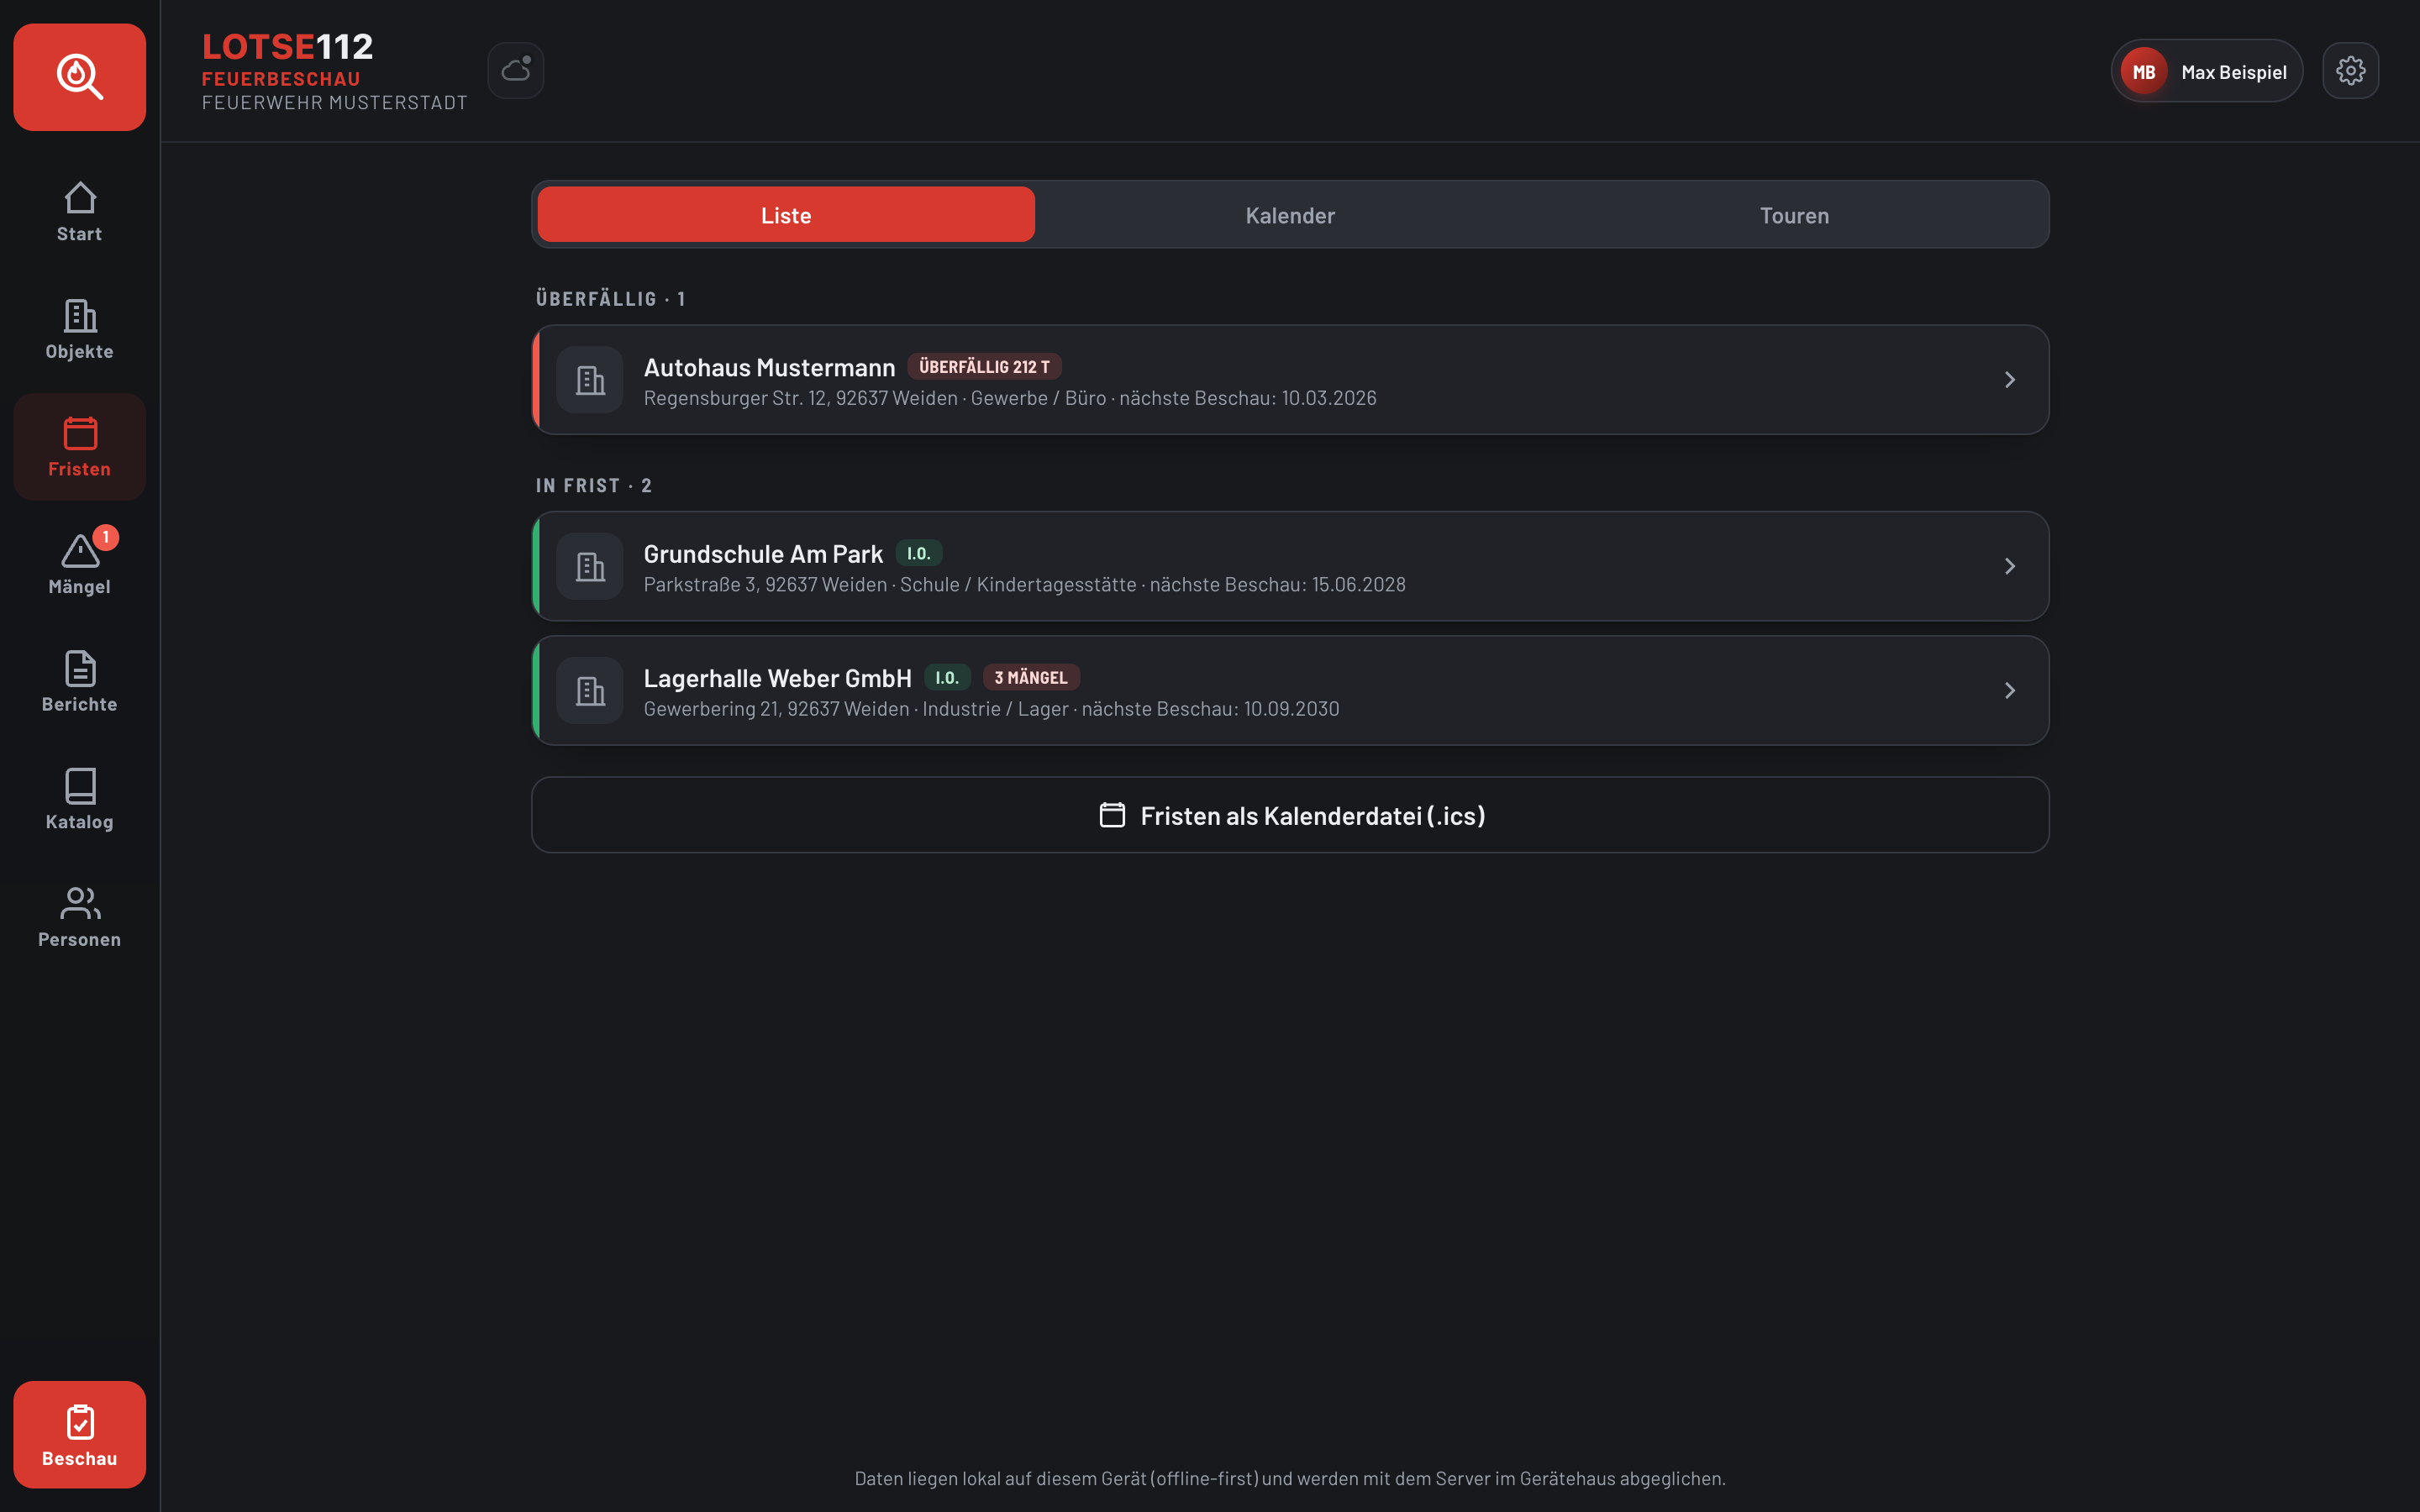2420x1512 pixels.
Task: Expand Autohaus Mustermann row chevron
Action: coord(2010,380)
